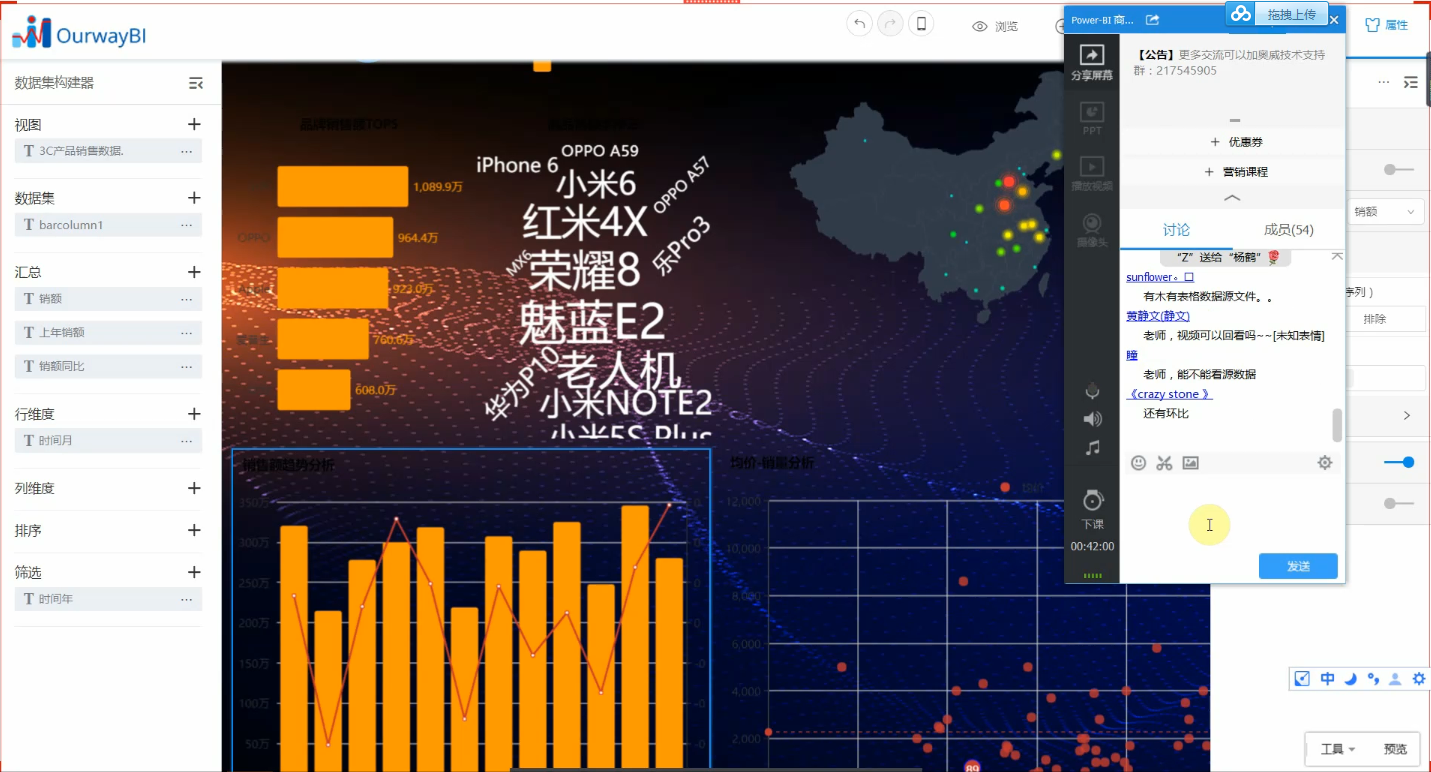1431x772 pixels.
Task: Switch to the 讨论 tab
Action: click(1176, 230)
